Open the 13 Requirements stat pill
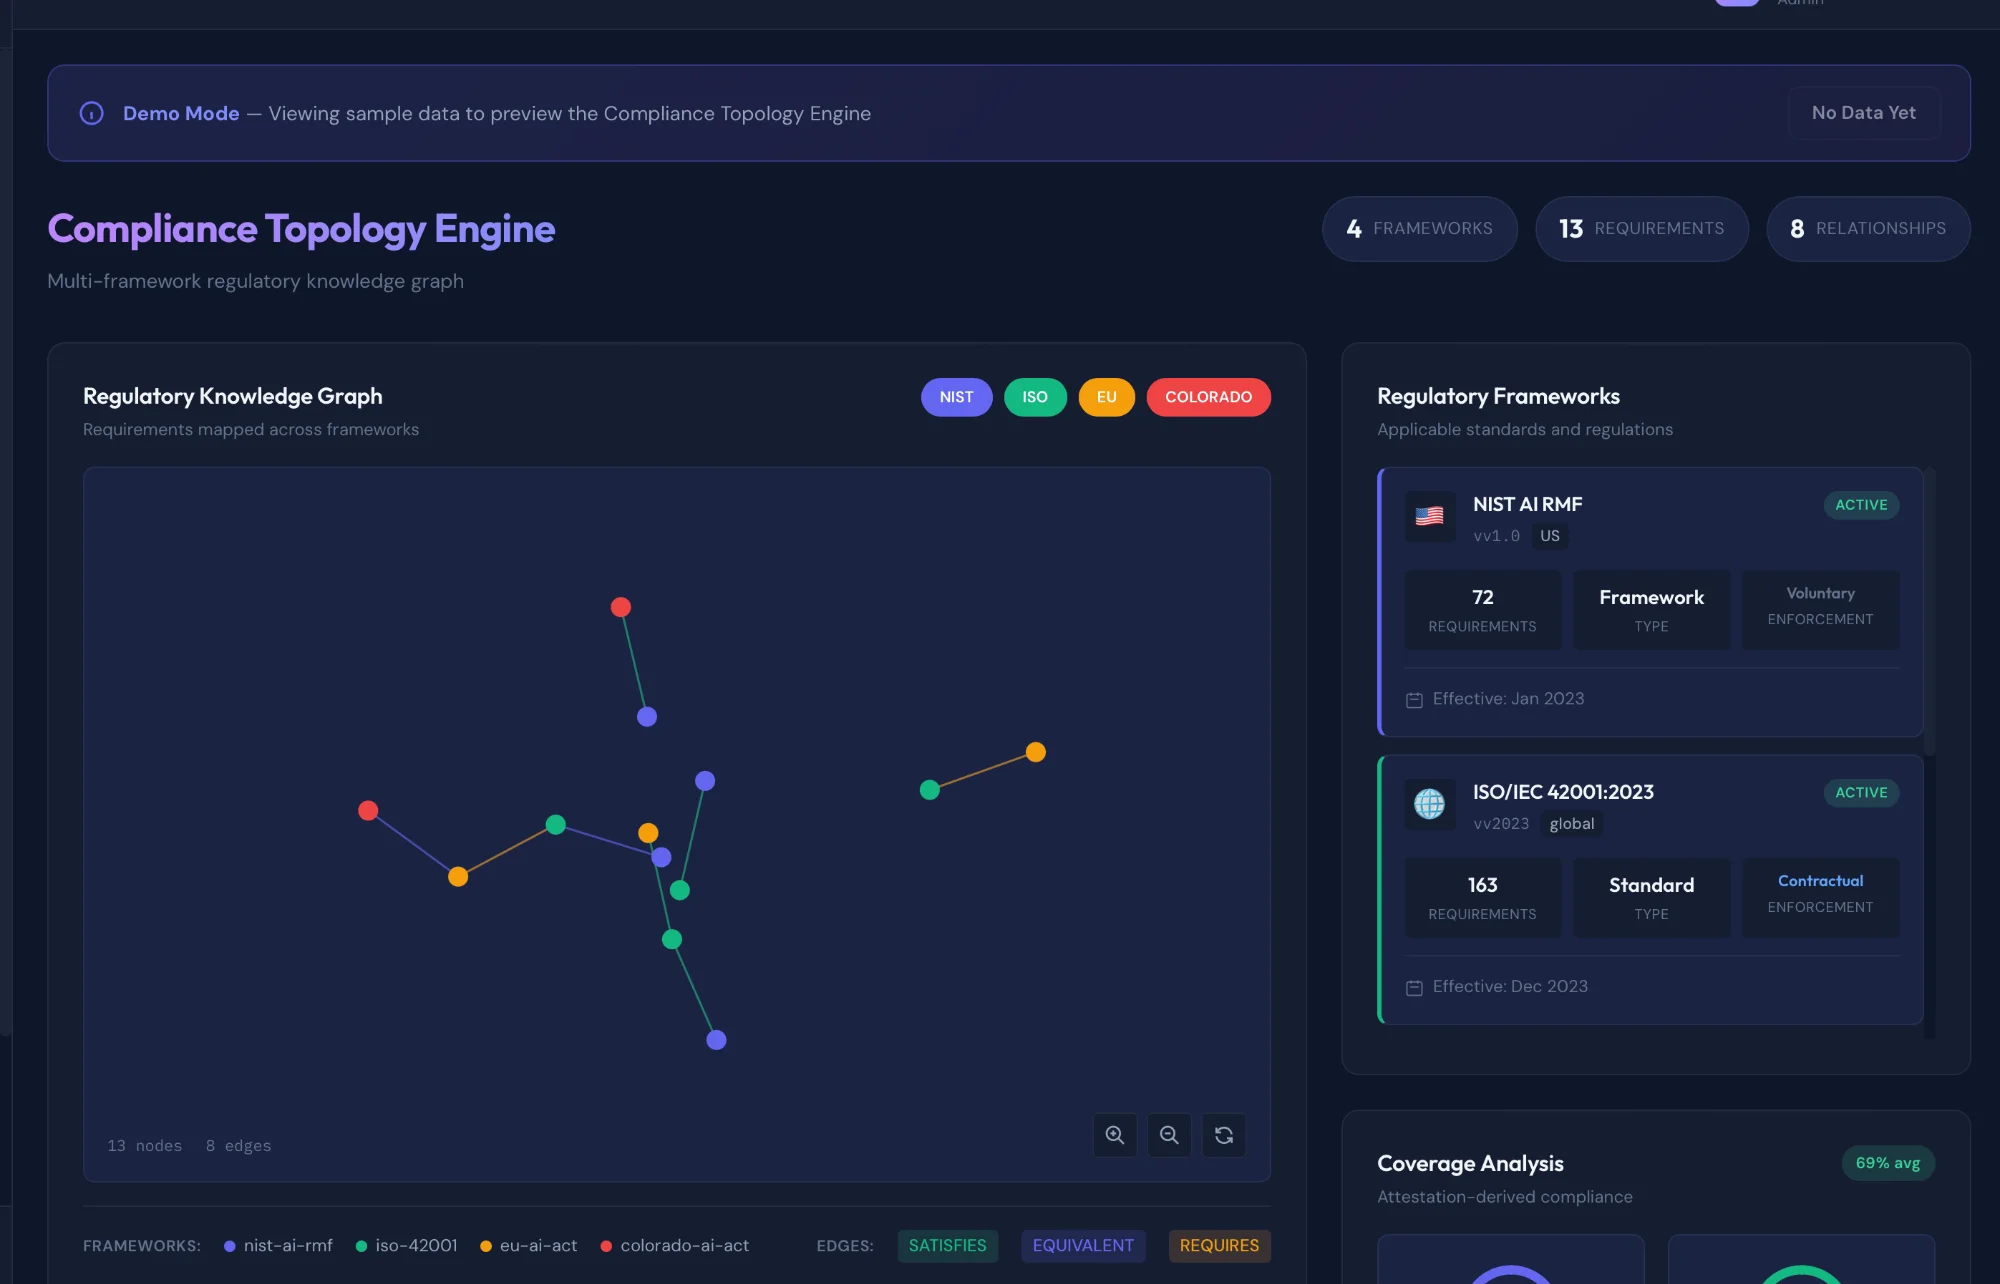 1641,229
